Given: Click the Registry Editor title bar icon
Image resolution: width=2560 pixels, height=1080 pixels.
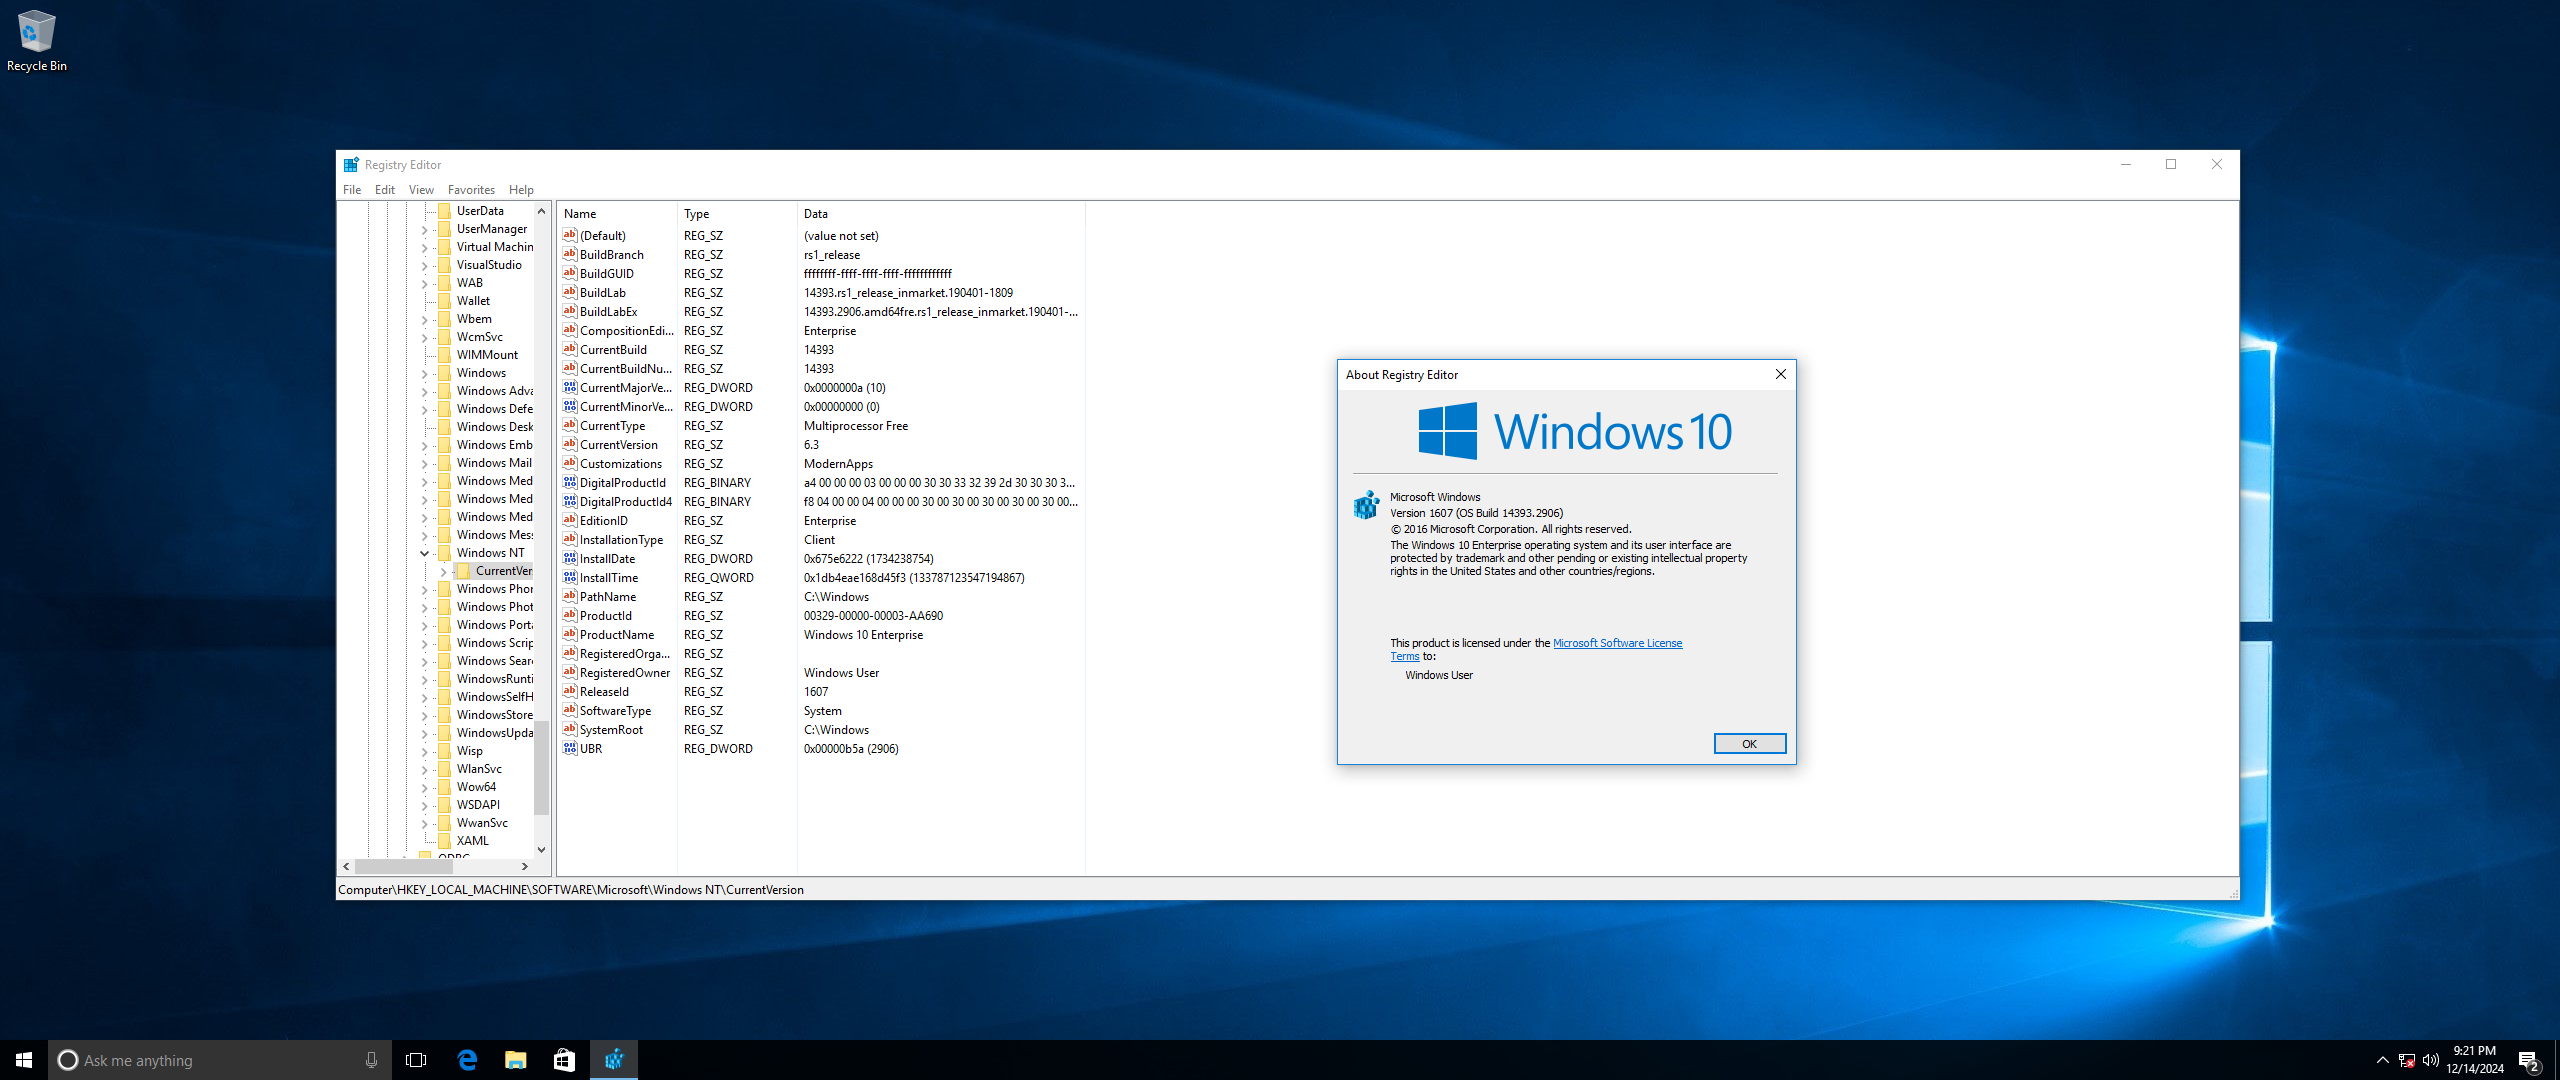Looking at the screenshot, I should [351, 165].
